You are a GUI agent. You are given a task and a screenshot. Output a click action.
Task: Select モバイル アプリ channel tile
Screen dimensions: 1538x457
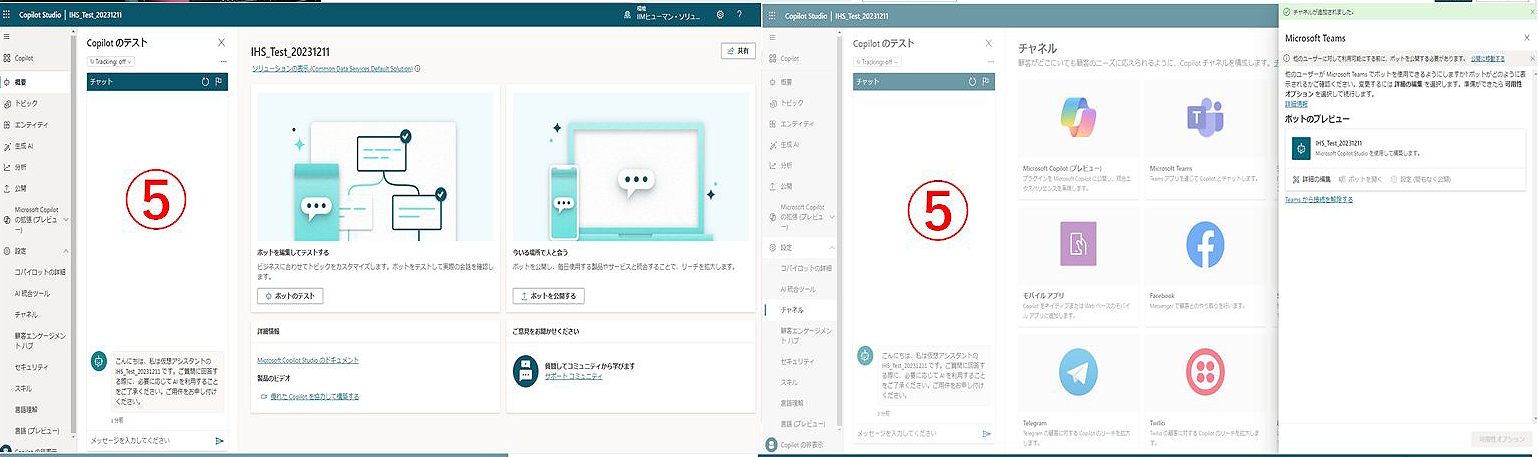(x=1078, y=263)
